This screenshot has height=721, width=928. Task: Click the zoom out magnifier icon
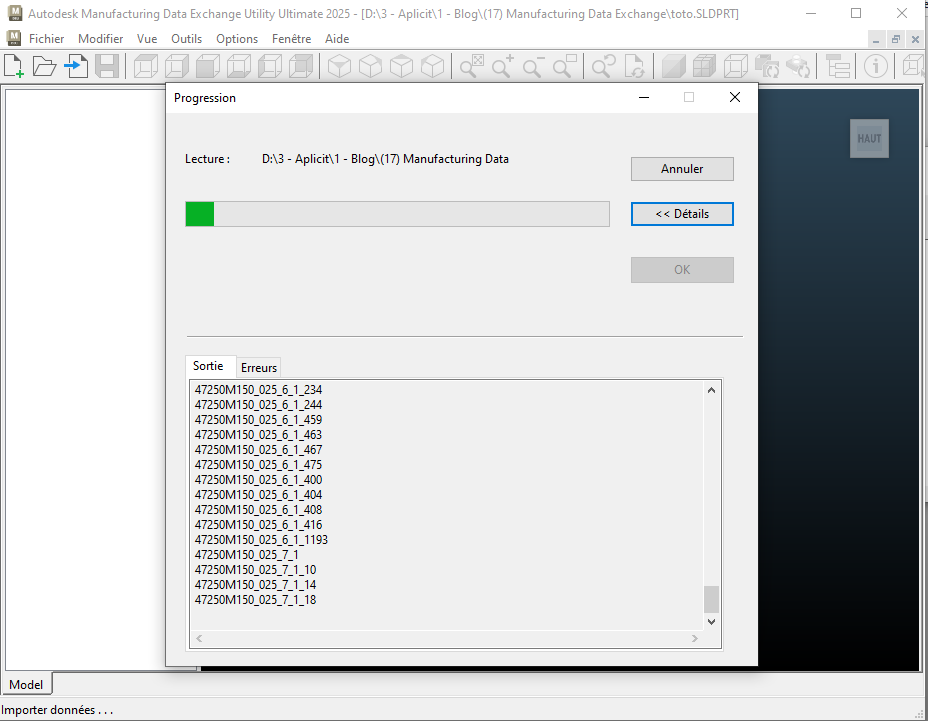[x=533, y=66]
